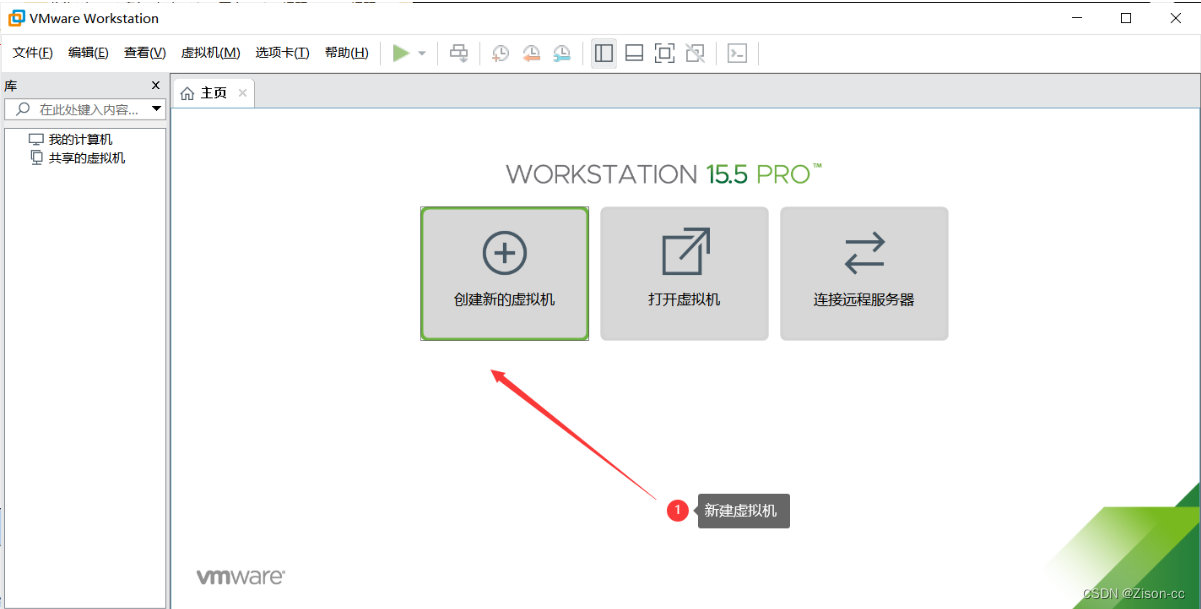Open the 查看(V) menu
Viewport: 1201px width, 609px height.
coord(145,53)
